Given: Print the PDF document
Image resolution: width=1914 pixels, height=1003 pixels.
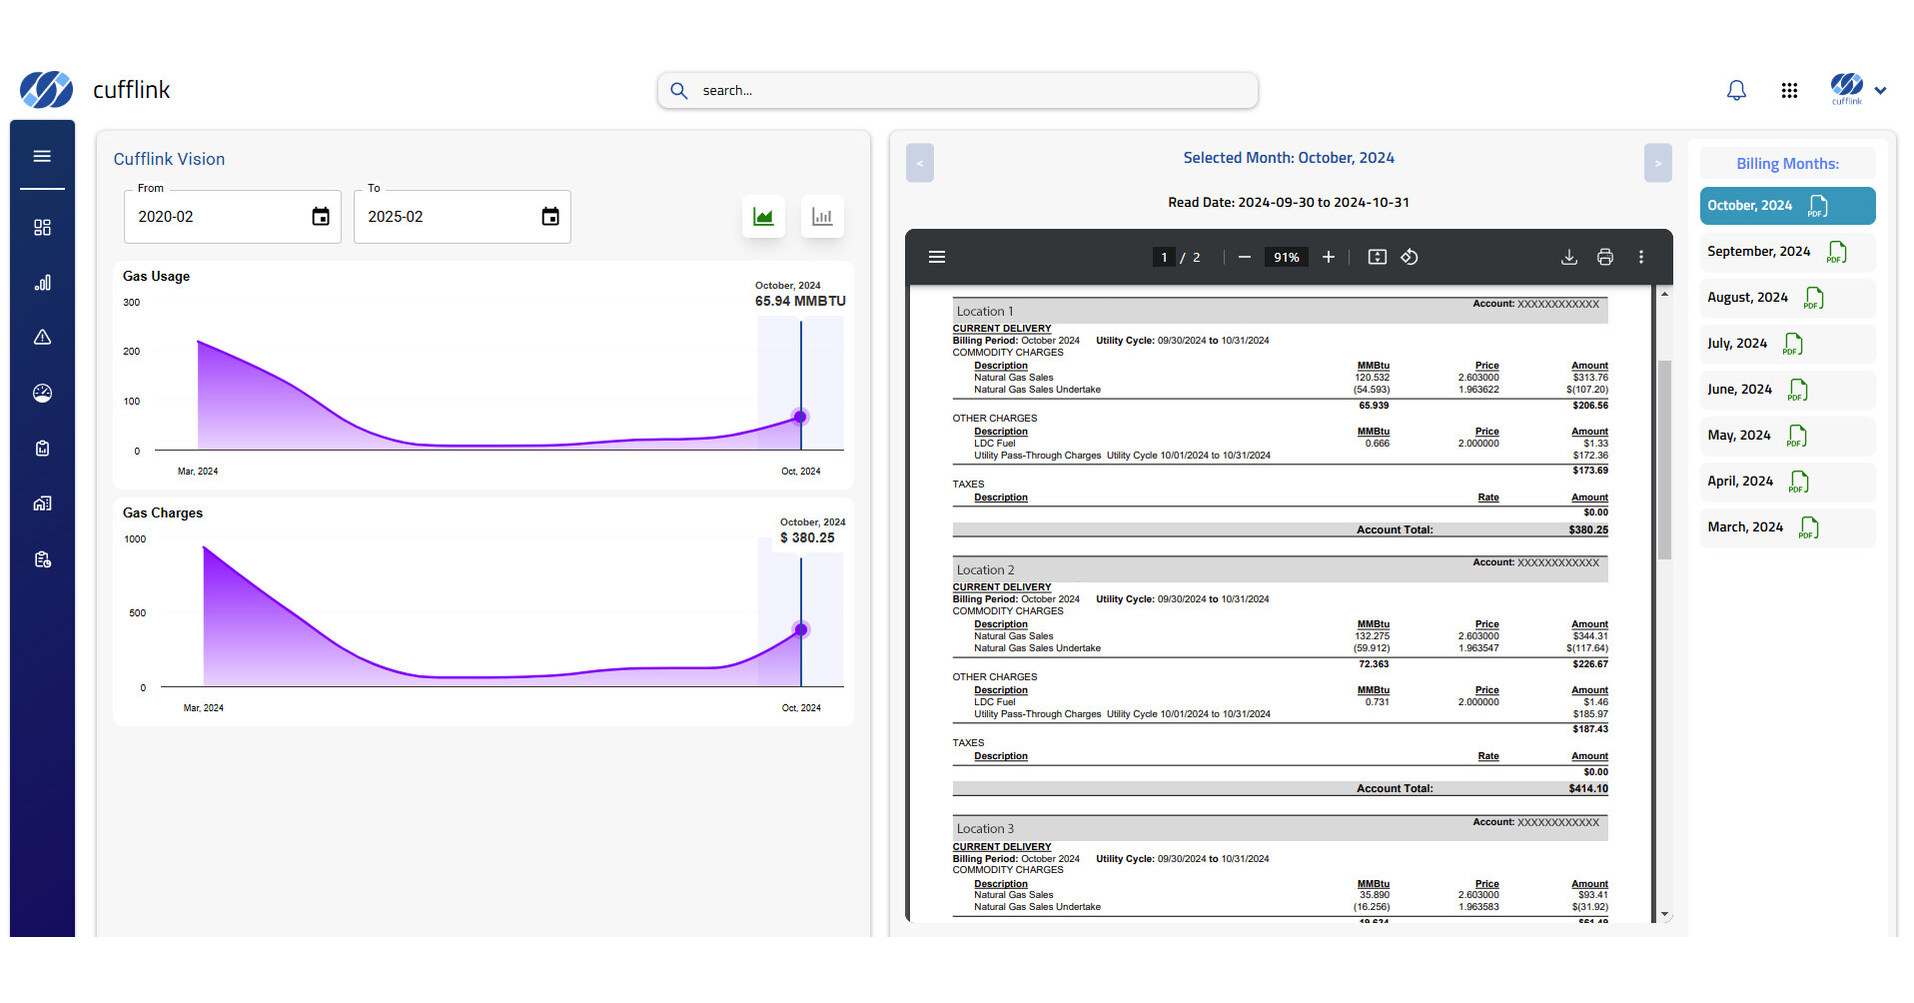Looking at the screenshot, I should pos(1605,257).
